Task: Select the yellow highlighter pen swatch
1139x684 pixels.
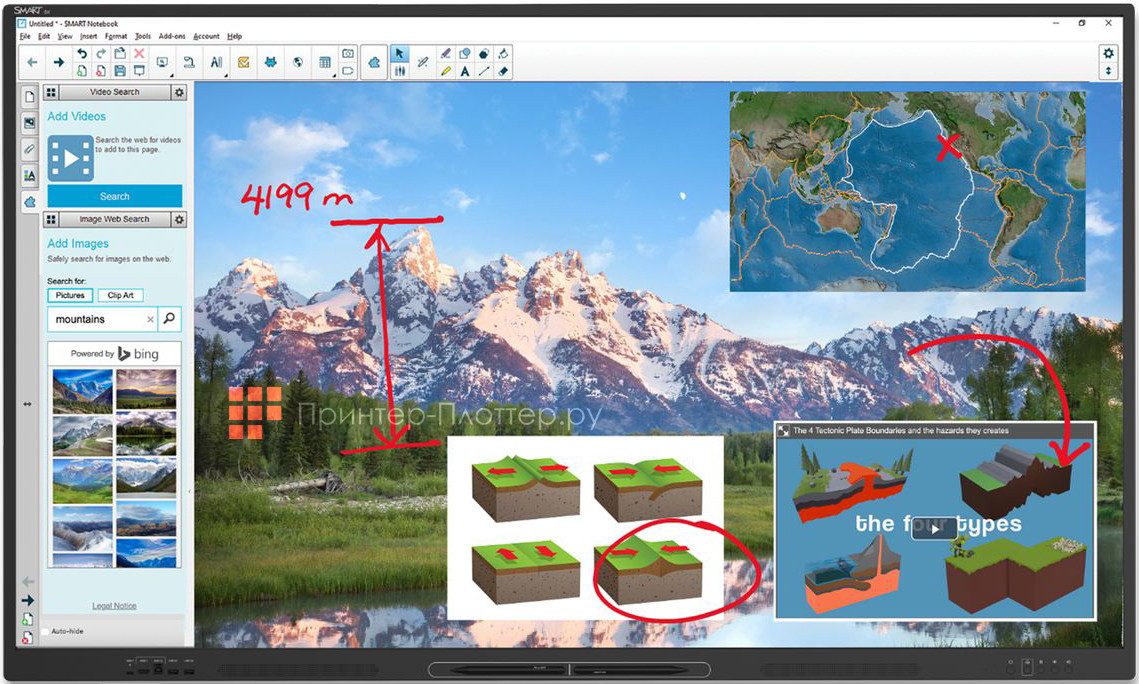Action: pyautogui.click(x=445, y=70)
